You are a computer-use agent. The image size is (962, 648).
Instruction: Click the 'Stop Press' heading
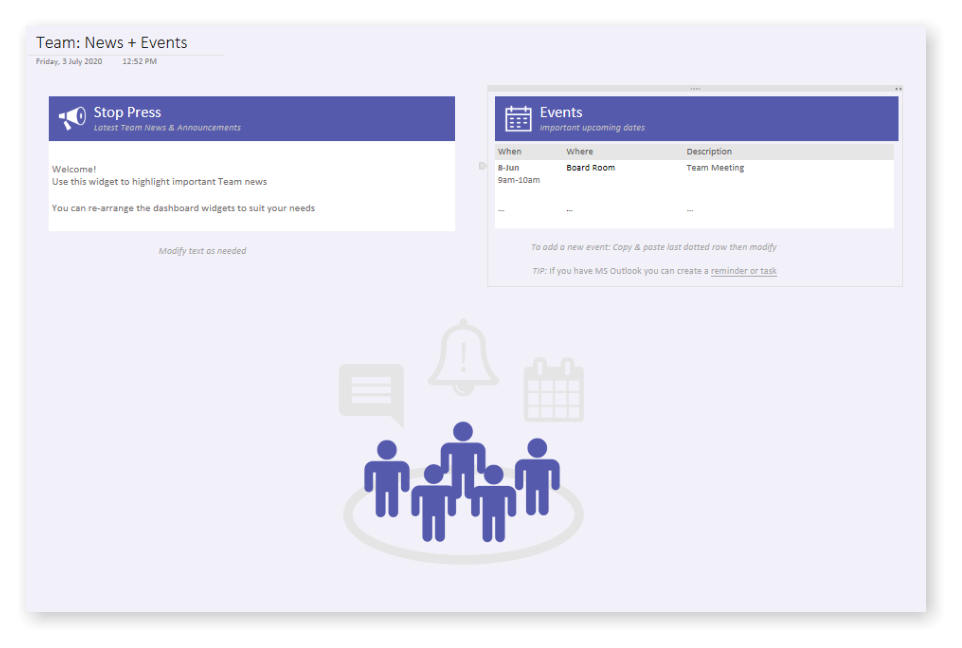pos(127,112)
